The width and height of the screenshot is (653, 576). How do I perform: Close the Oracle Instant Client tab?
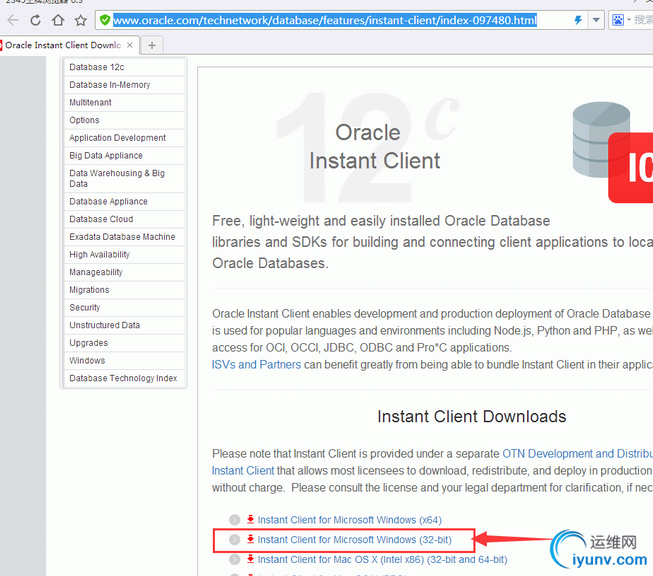coord(130,45)
